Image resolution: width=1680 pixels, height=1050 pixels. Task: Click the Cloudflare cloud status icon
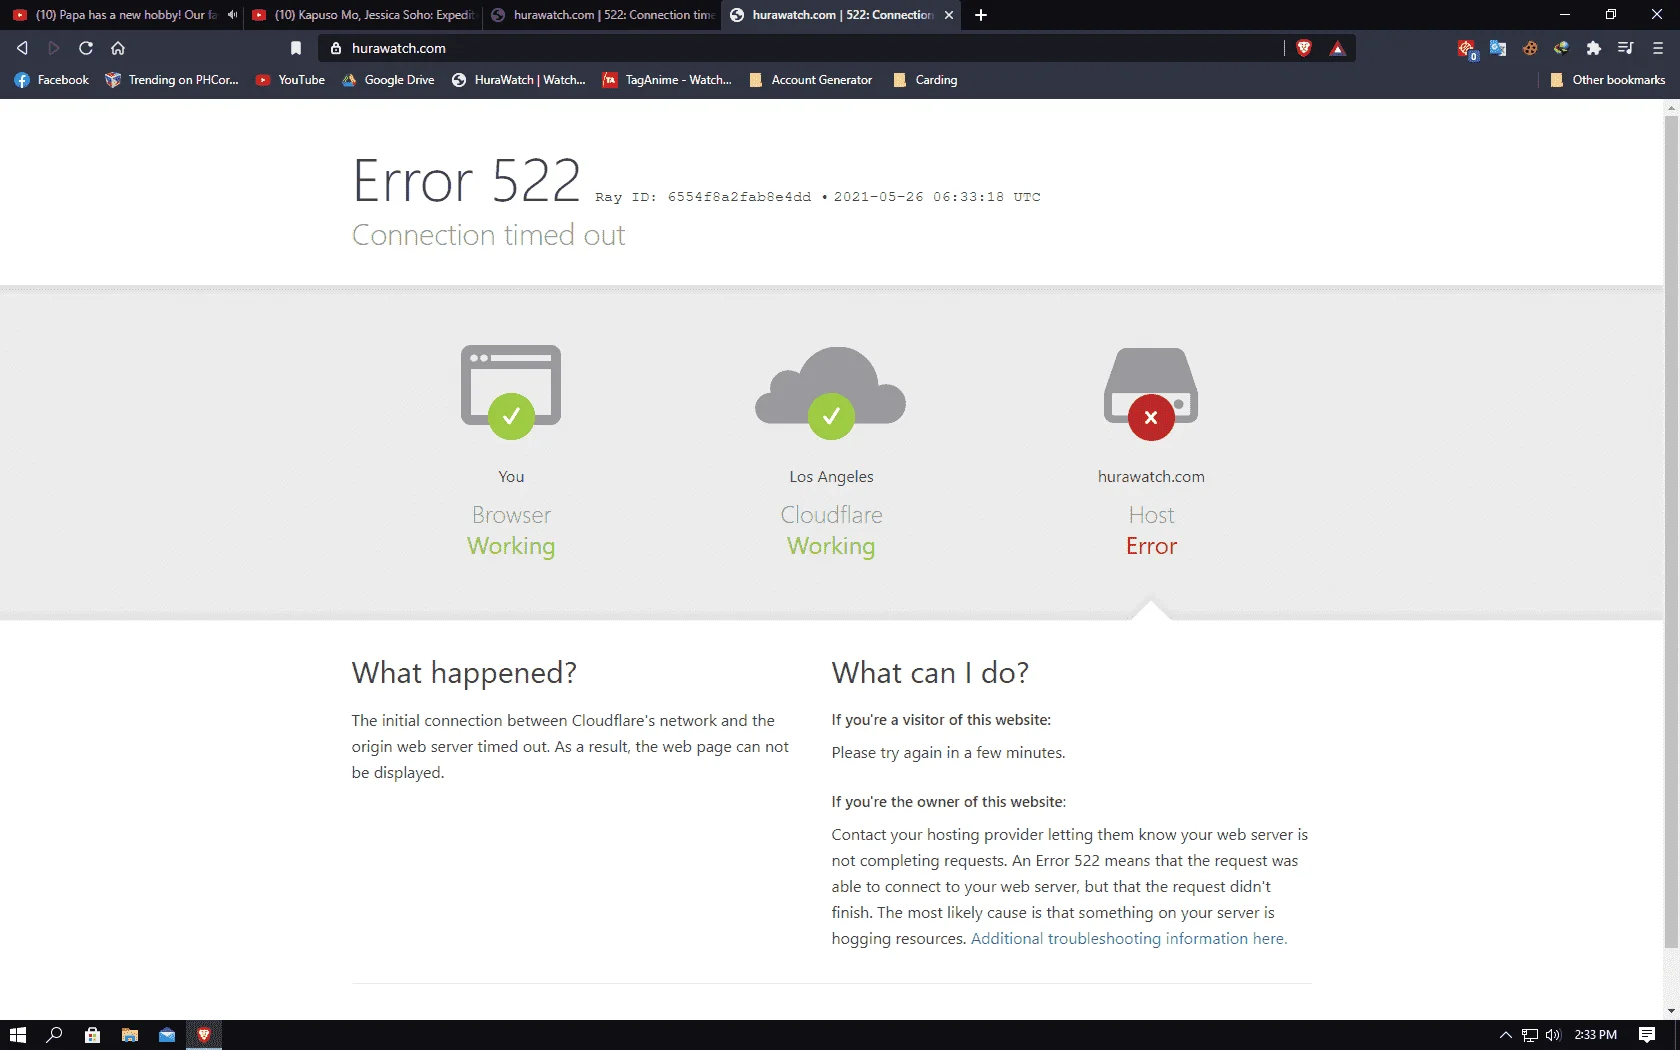pyautogui.click(x=831, y=392)
